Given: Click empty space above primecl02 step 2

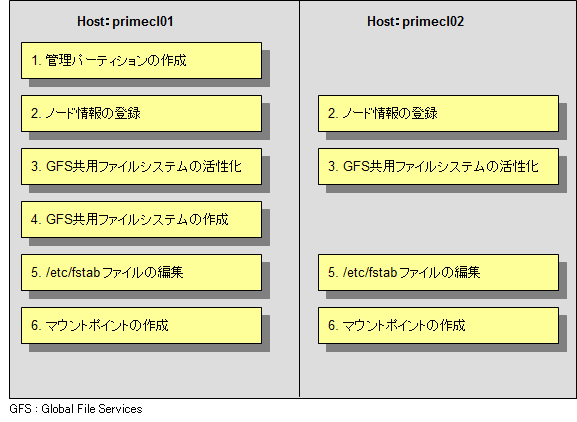Looking at the screenshot, I should tap(438, 61).
